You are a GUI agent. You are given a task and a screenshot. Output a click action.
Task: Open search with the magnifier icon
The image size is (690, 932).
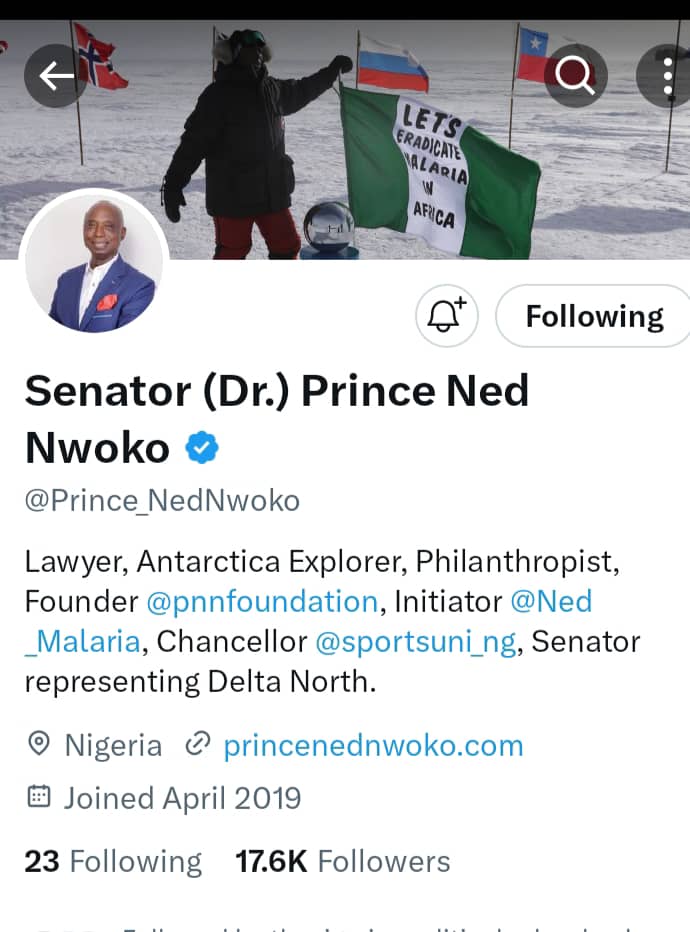[x=575, y=76]
